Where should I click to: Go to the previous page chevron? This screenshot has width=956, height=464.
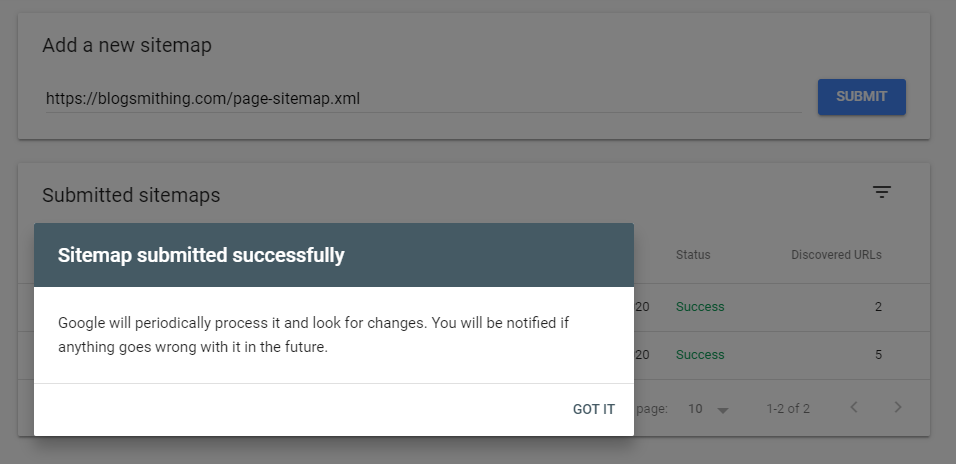click(854, 407)
